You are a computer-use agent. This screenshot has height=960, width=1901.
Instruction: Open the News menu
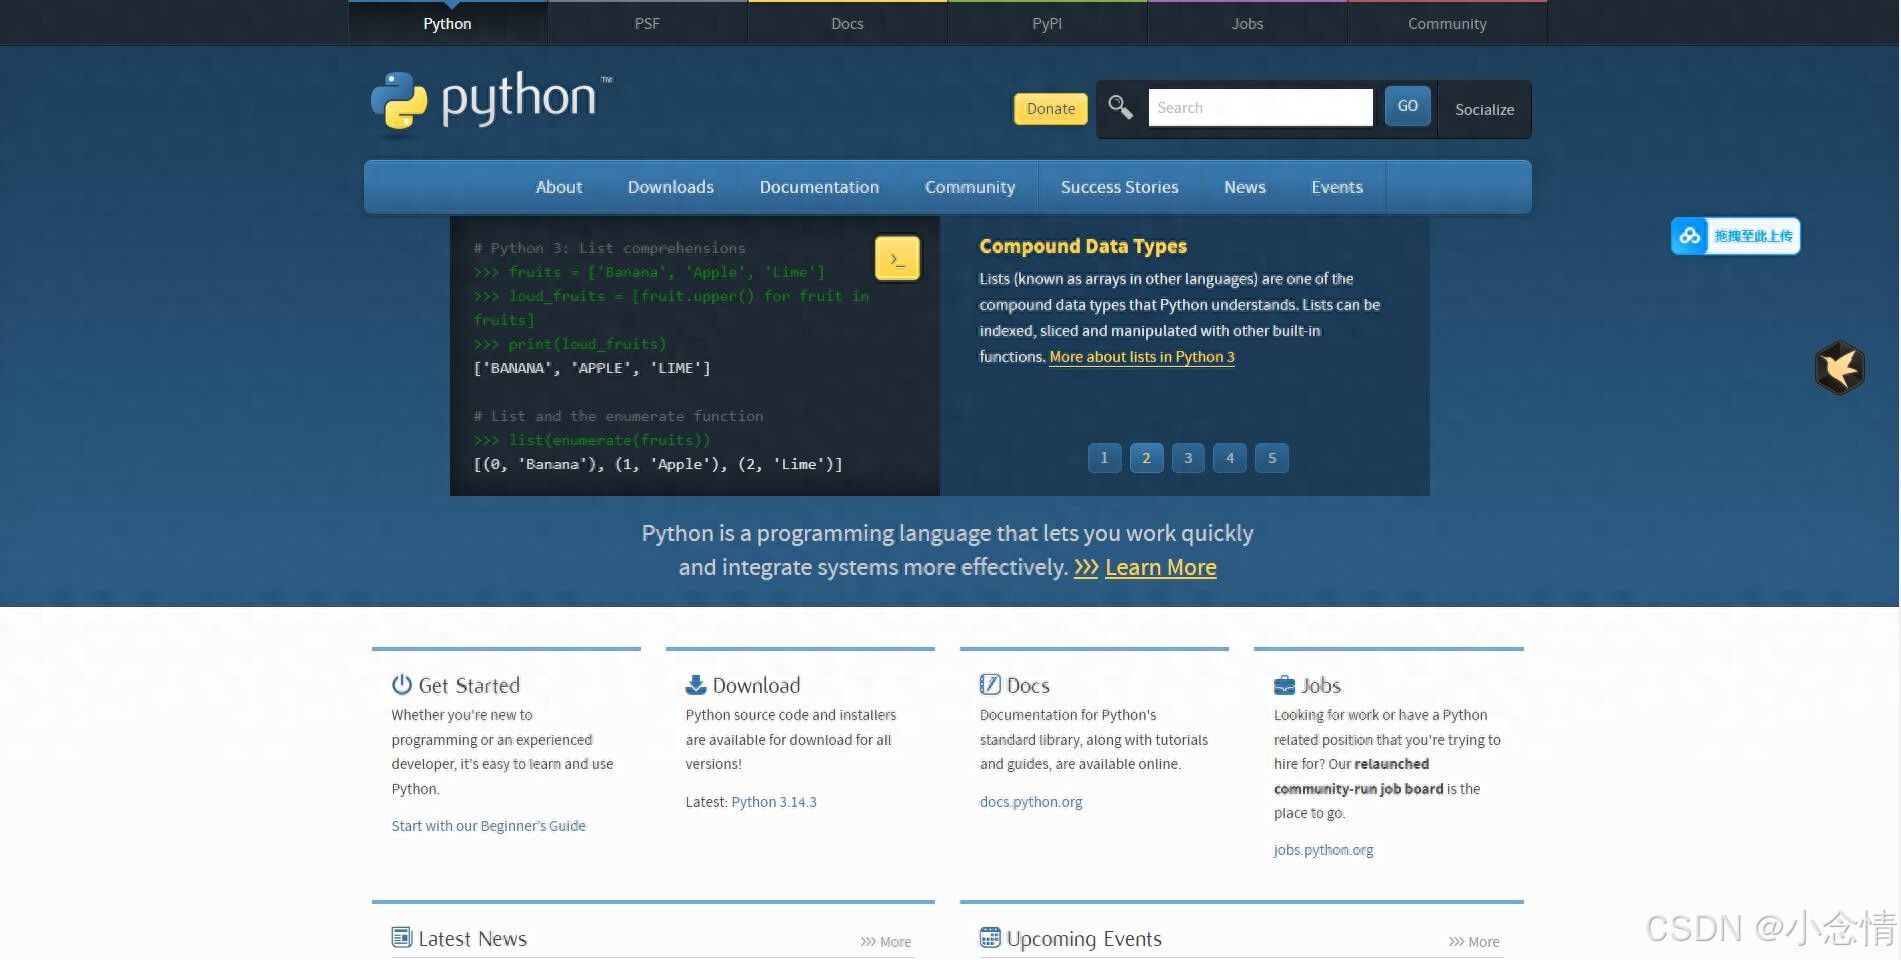[1245, 187]
